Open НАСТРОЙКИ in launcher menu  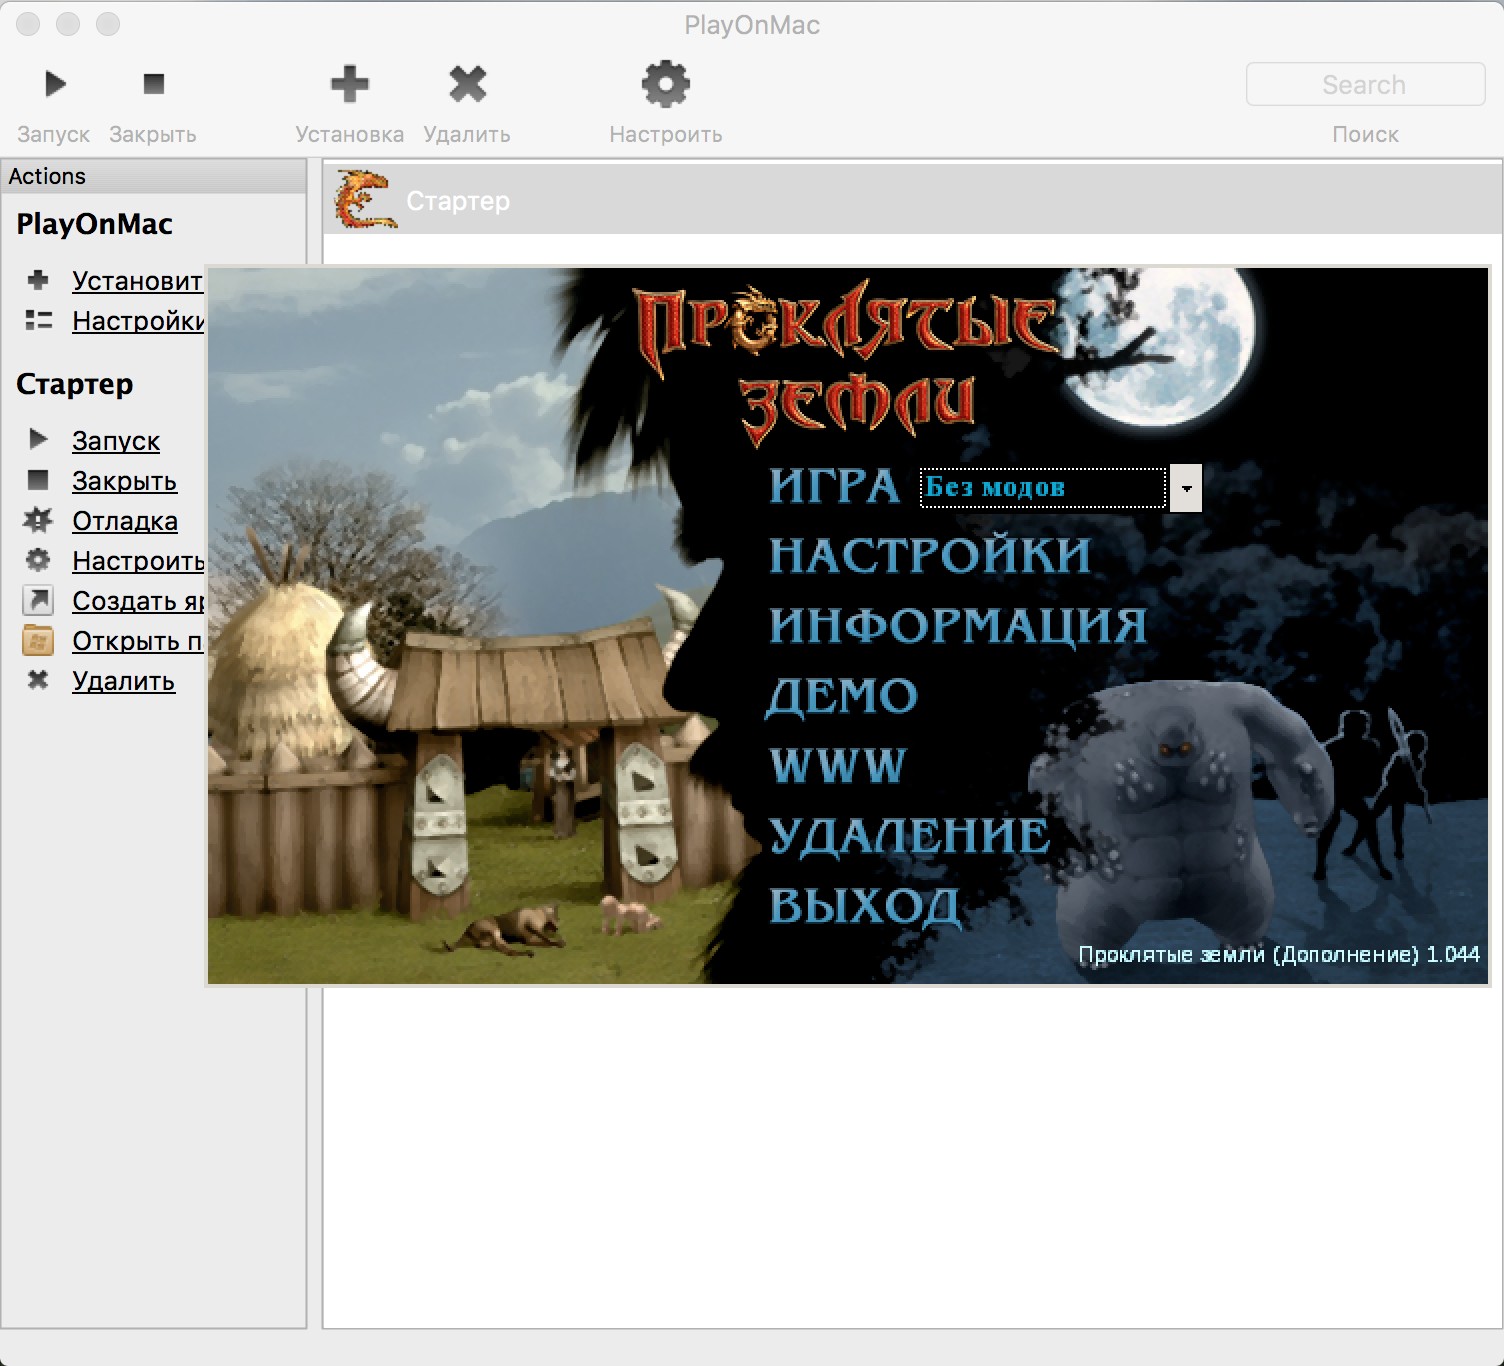(929, 556)
